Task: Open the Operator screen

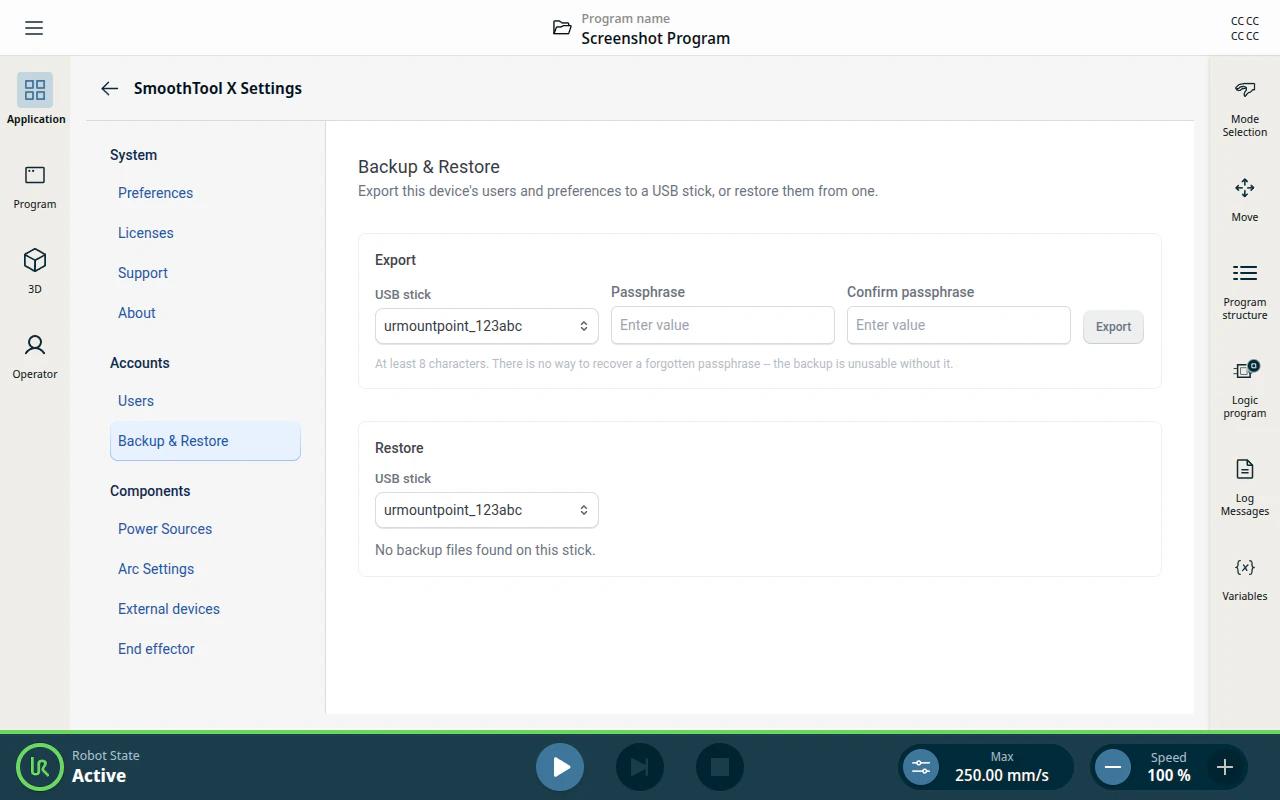Action: click(x=35, y=357)
